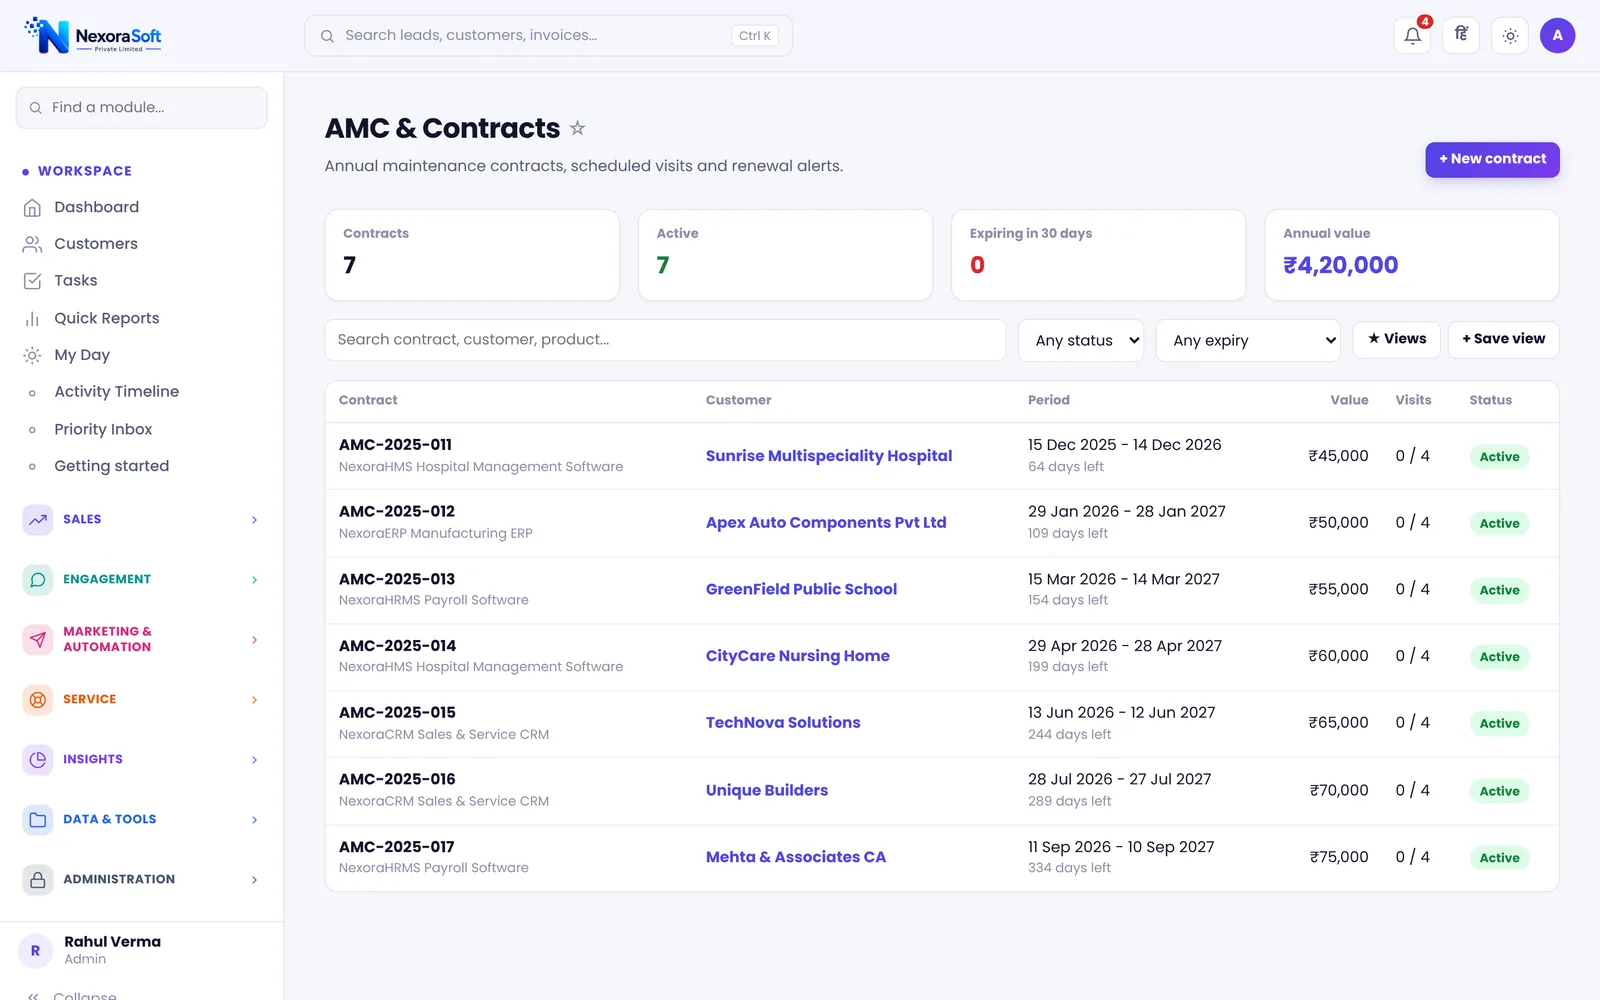Click the Contracts summary card
Viewport: 1600px width, 1000px height.
coord(472,255)
